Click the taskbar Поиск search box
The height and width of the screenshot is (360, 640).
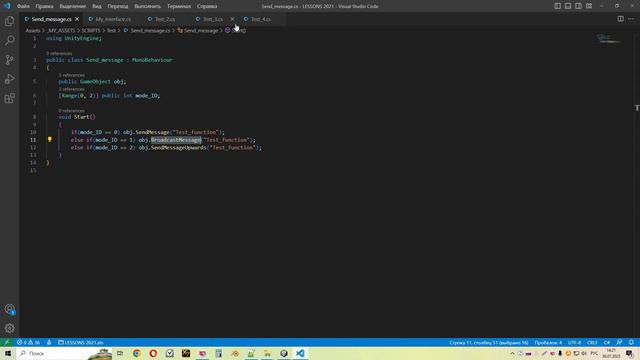click(63, 353)
